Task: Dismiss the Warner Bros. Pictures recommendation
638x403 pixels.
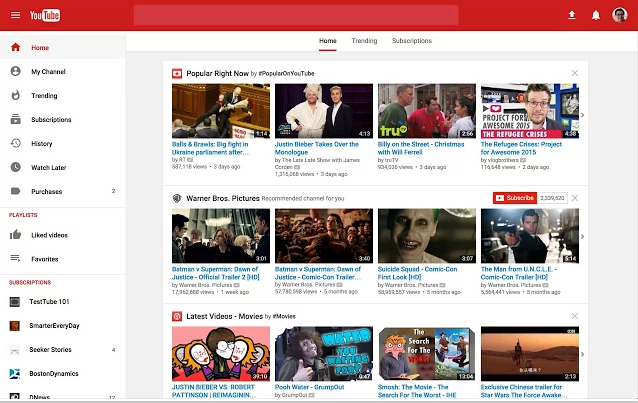Action: [575, 198]
